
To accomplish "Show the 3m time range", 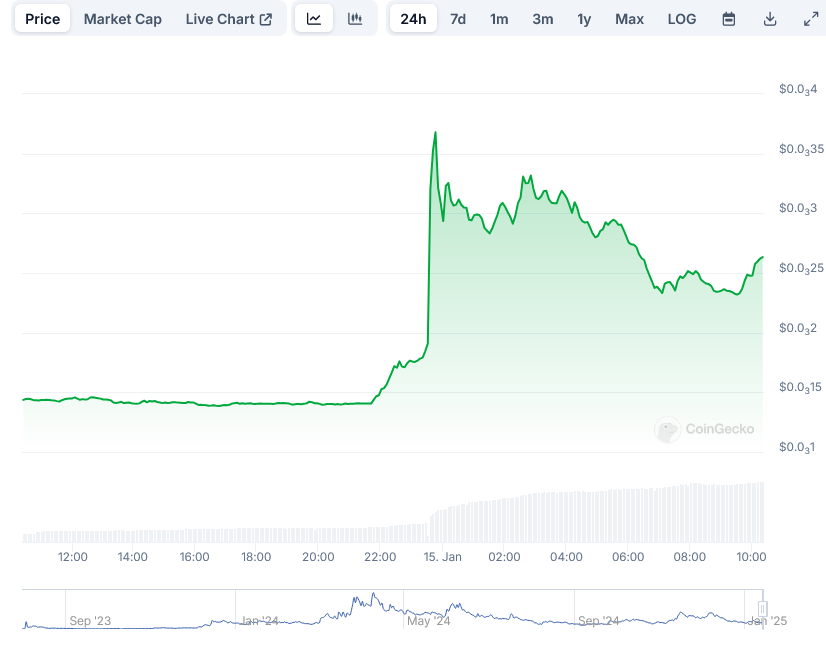I will pyautogui.click(x=543, y=19).
